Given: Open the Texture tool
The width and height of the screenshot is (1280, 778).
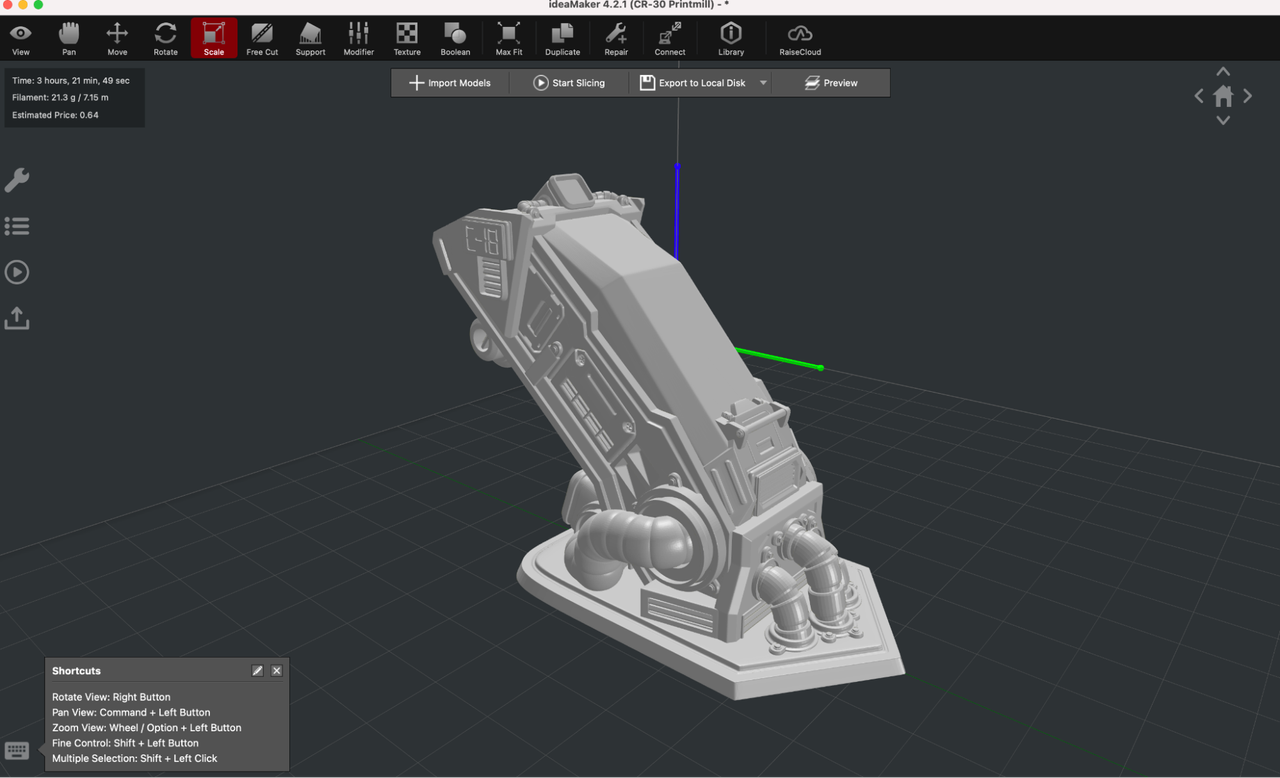Looking at the screenshot, I should [407, 39].
